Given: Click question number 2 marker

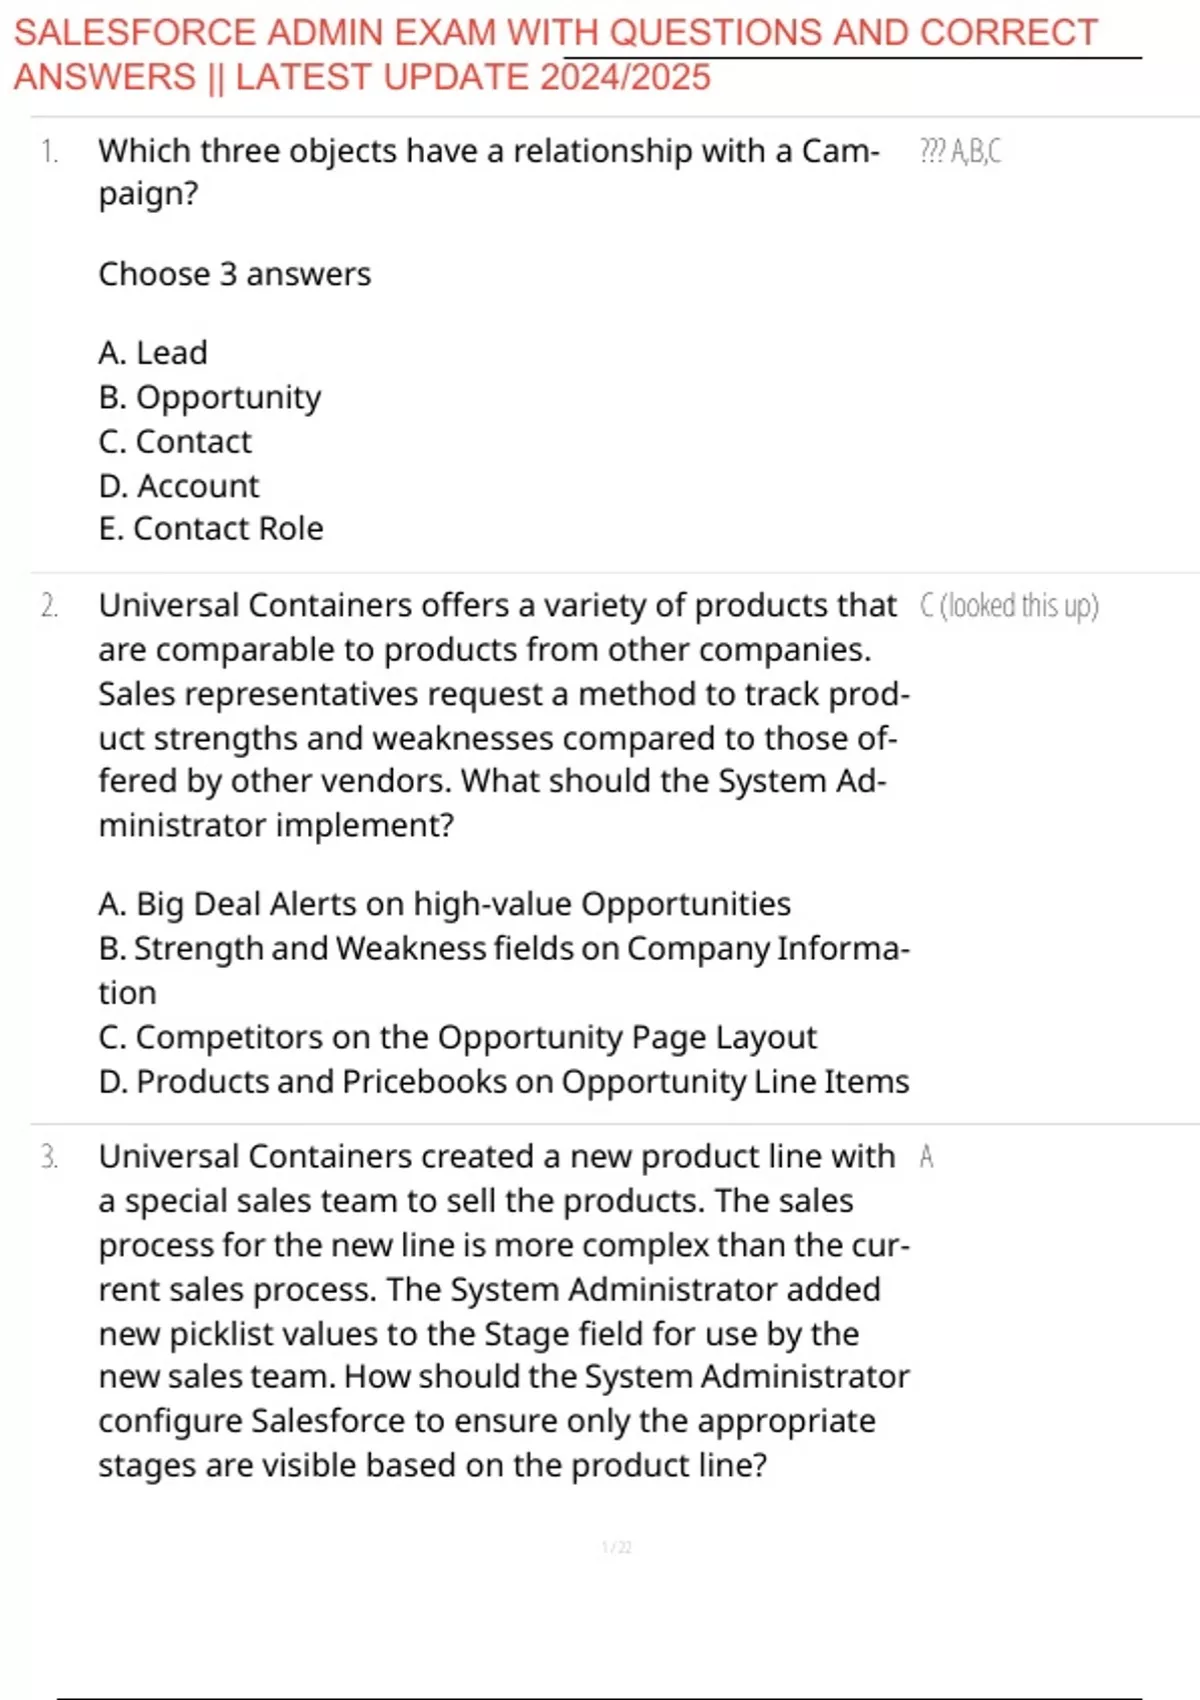Looking at the screenshot, I should pos(49,606).
